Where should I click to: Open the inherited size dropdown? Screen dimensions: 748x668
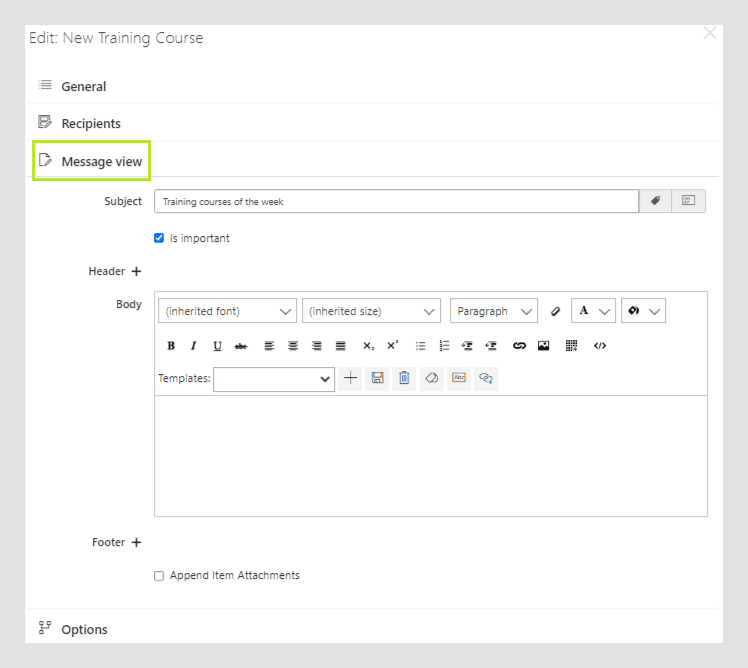[371, 311]
